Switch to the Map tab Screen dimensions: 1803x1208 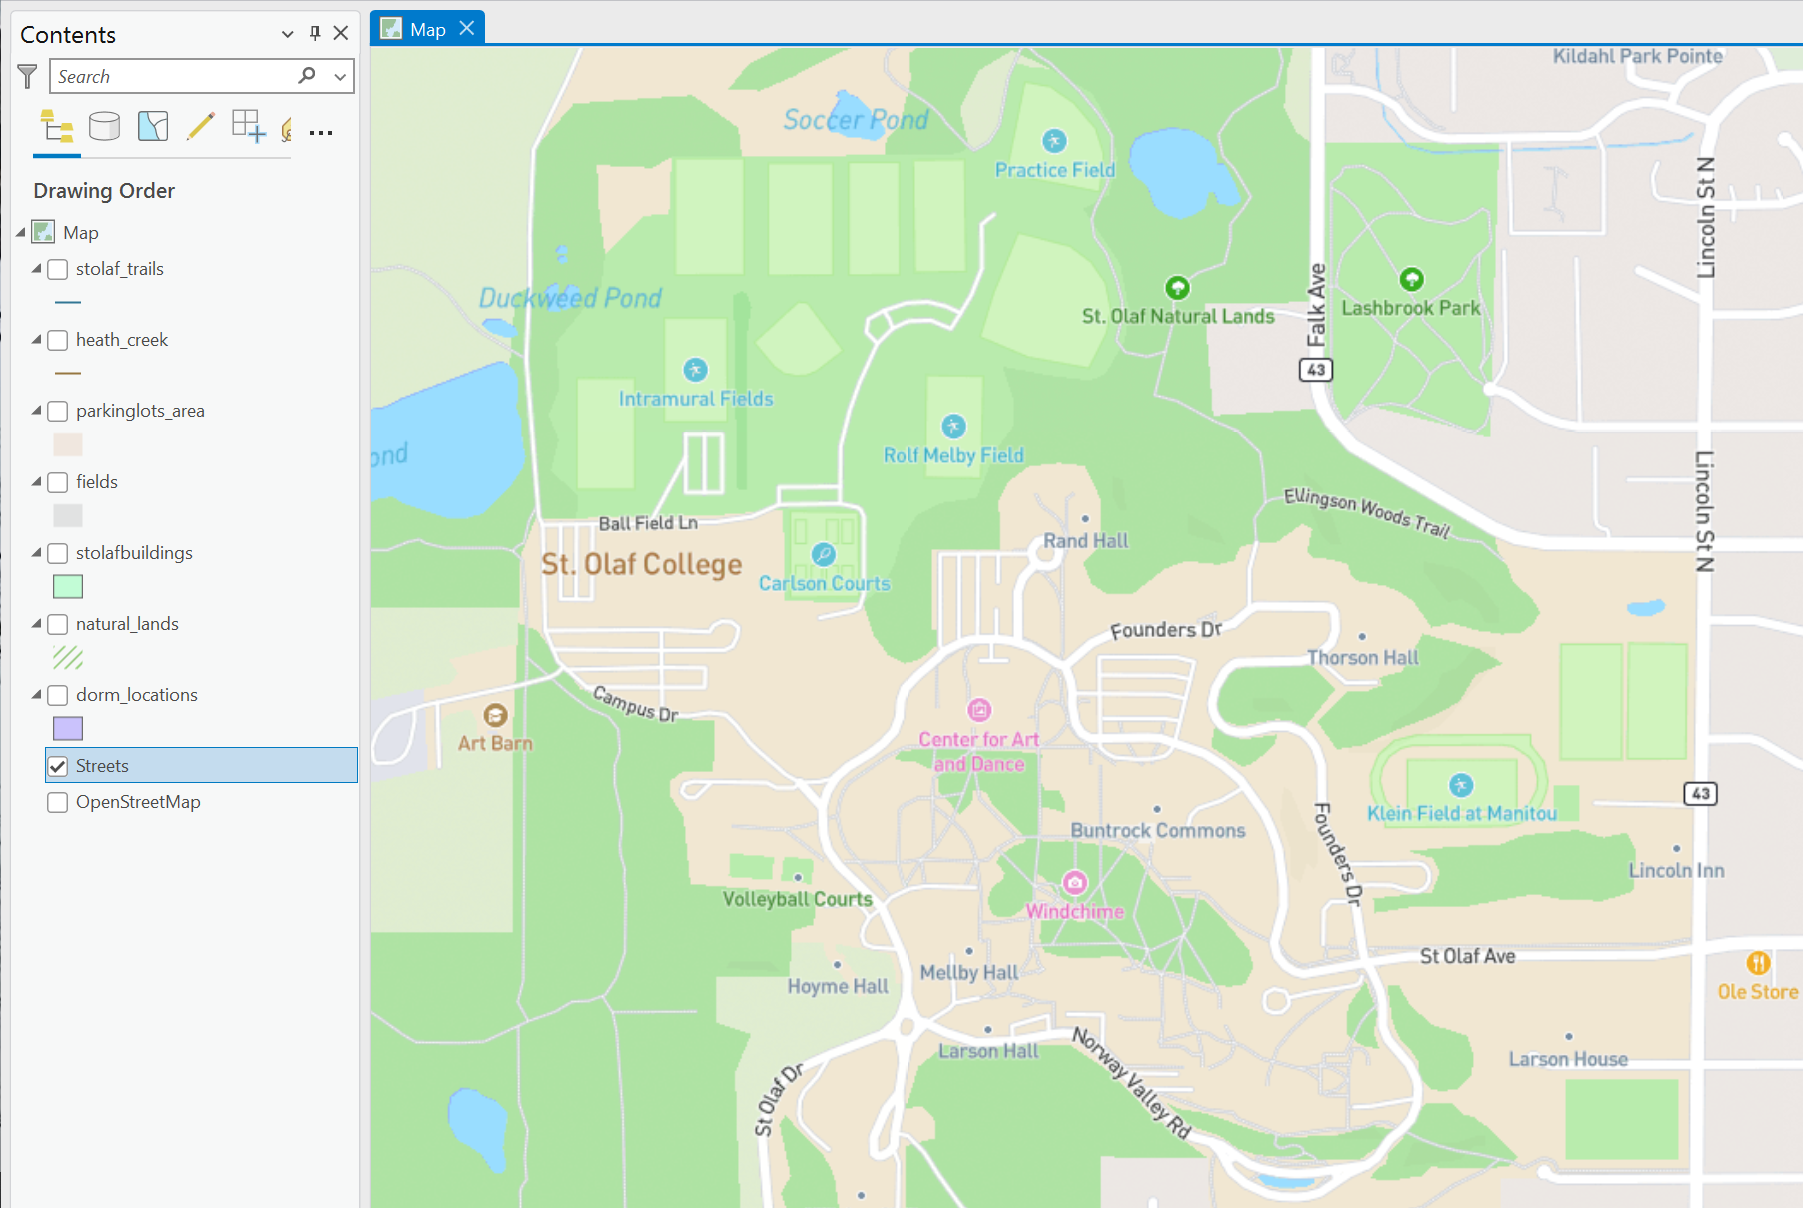[x=427, y=28]
